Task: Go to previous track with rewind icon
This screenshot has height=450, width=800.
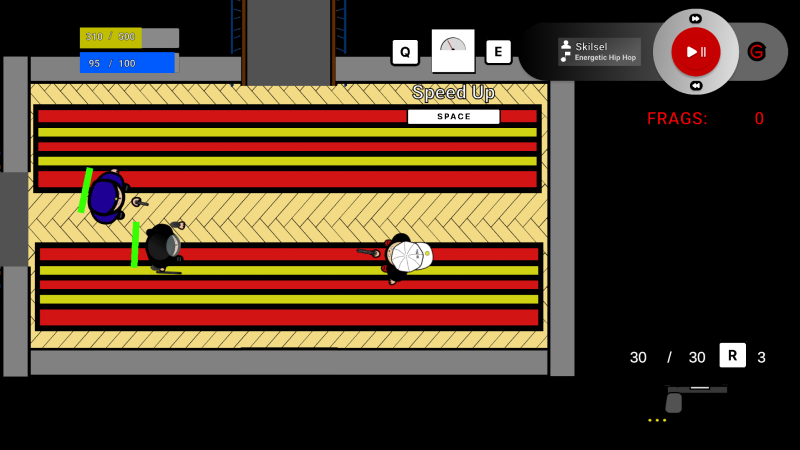Action: (x=696, y=86)
